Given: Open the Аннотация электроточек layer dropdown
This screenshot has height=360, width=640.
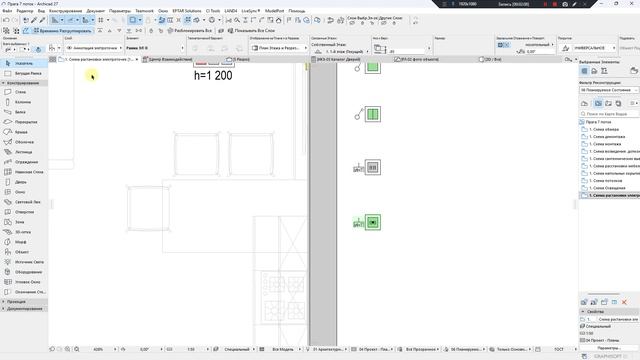Looking at the screenshot, I should (x=94, y=48).
